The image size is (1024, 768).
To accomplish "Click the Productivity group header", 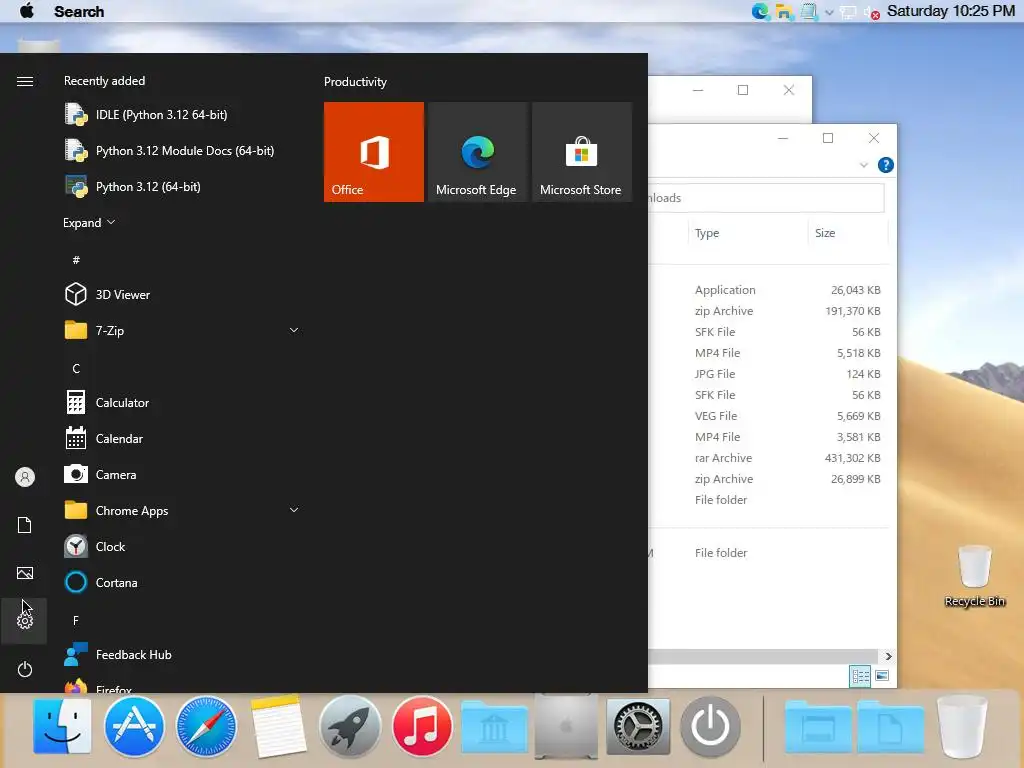I will tap(355, 82).
